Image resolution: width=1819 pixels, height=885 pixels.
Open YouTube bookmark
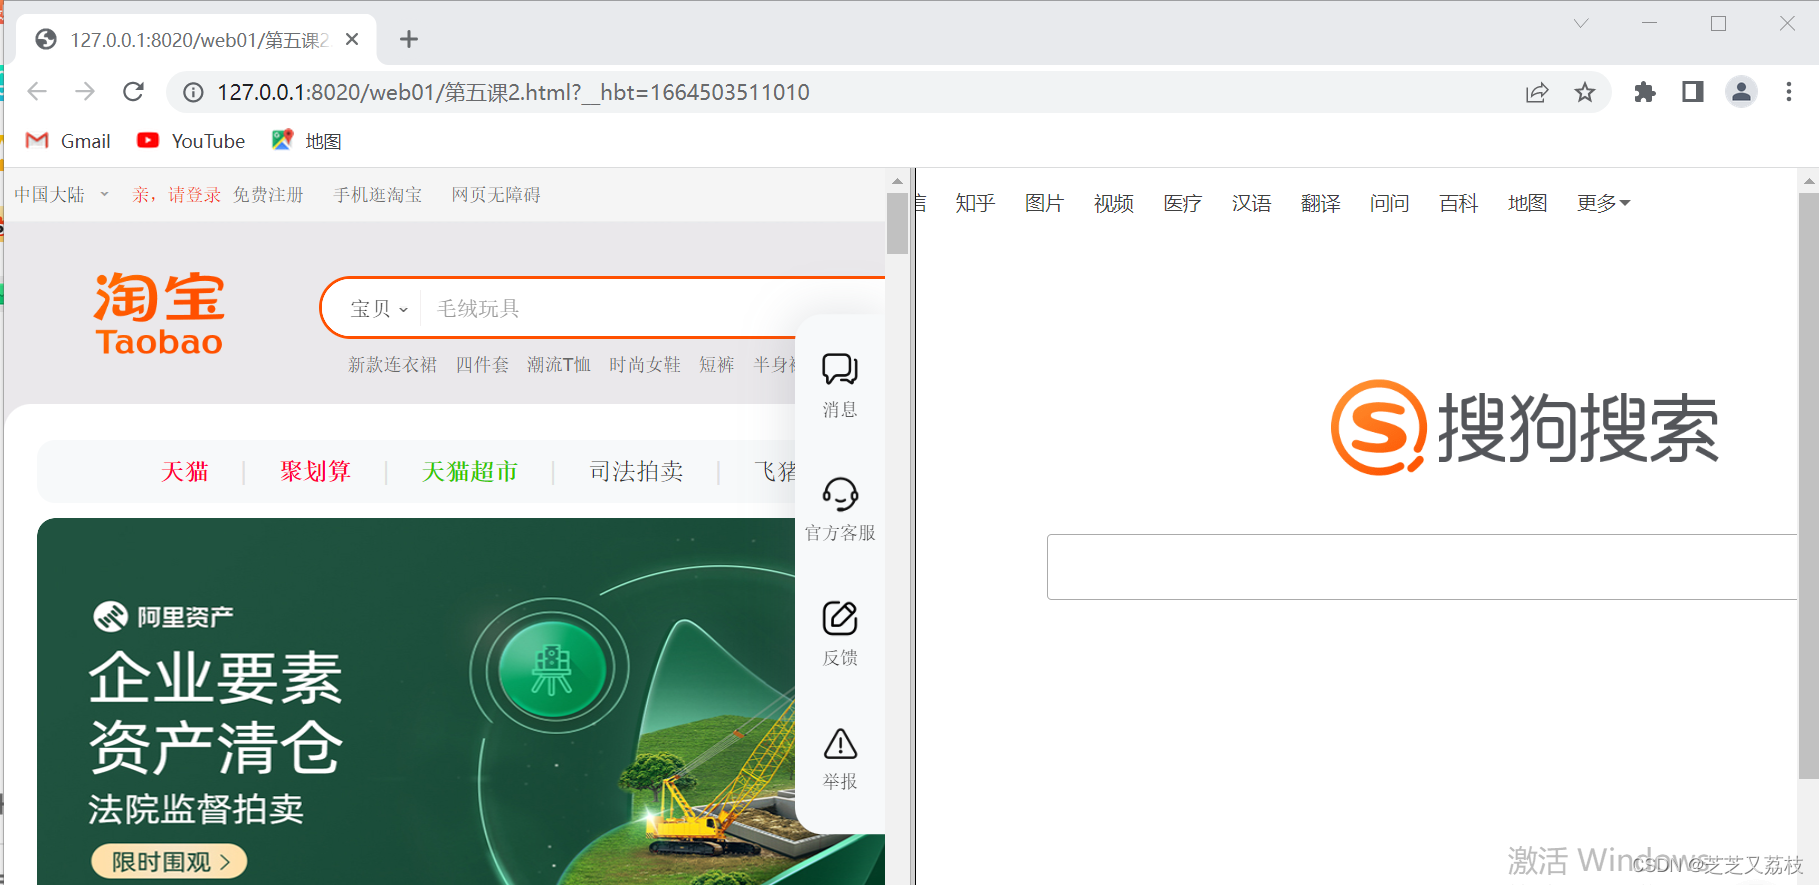[x=191, y=141]
